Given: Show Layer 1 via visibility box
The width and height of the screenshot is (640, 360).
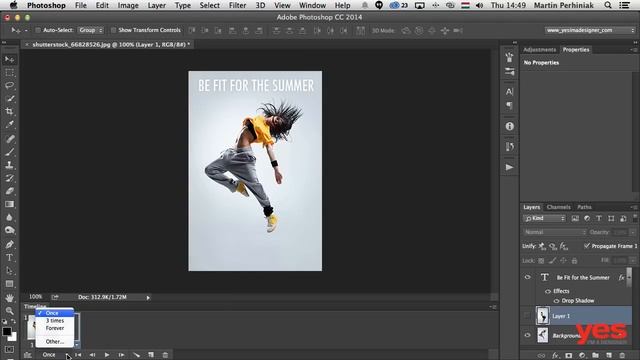Looking at the screenshot, I should pyautogui.click(x=527, y=316).
